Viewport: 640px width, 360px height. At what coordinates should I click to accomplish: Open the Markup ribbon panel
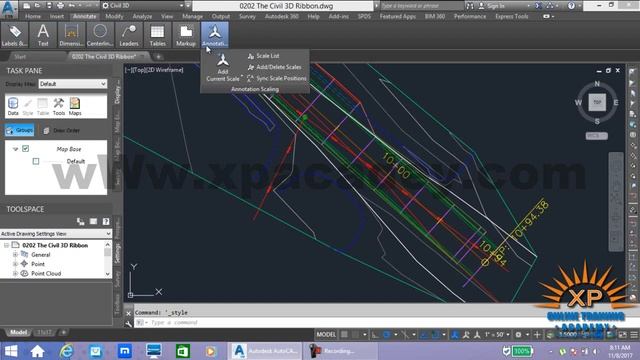[x=186, y=35]
